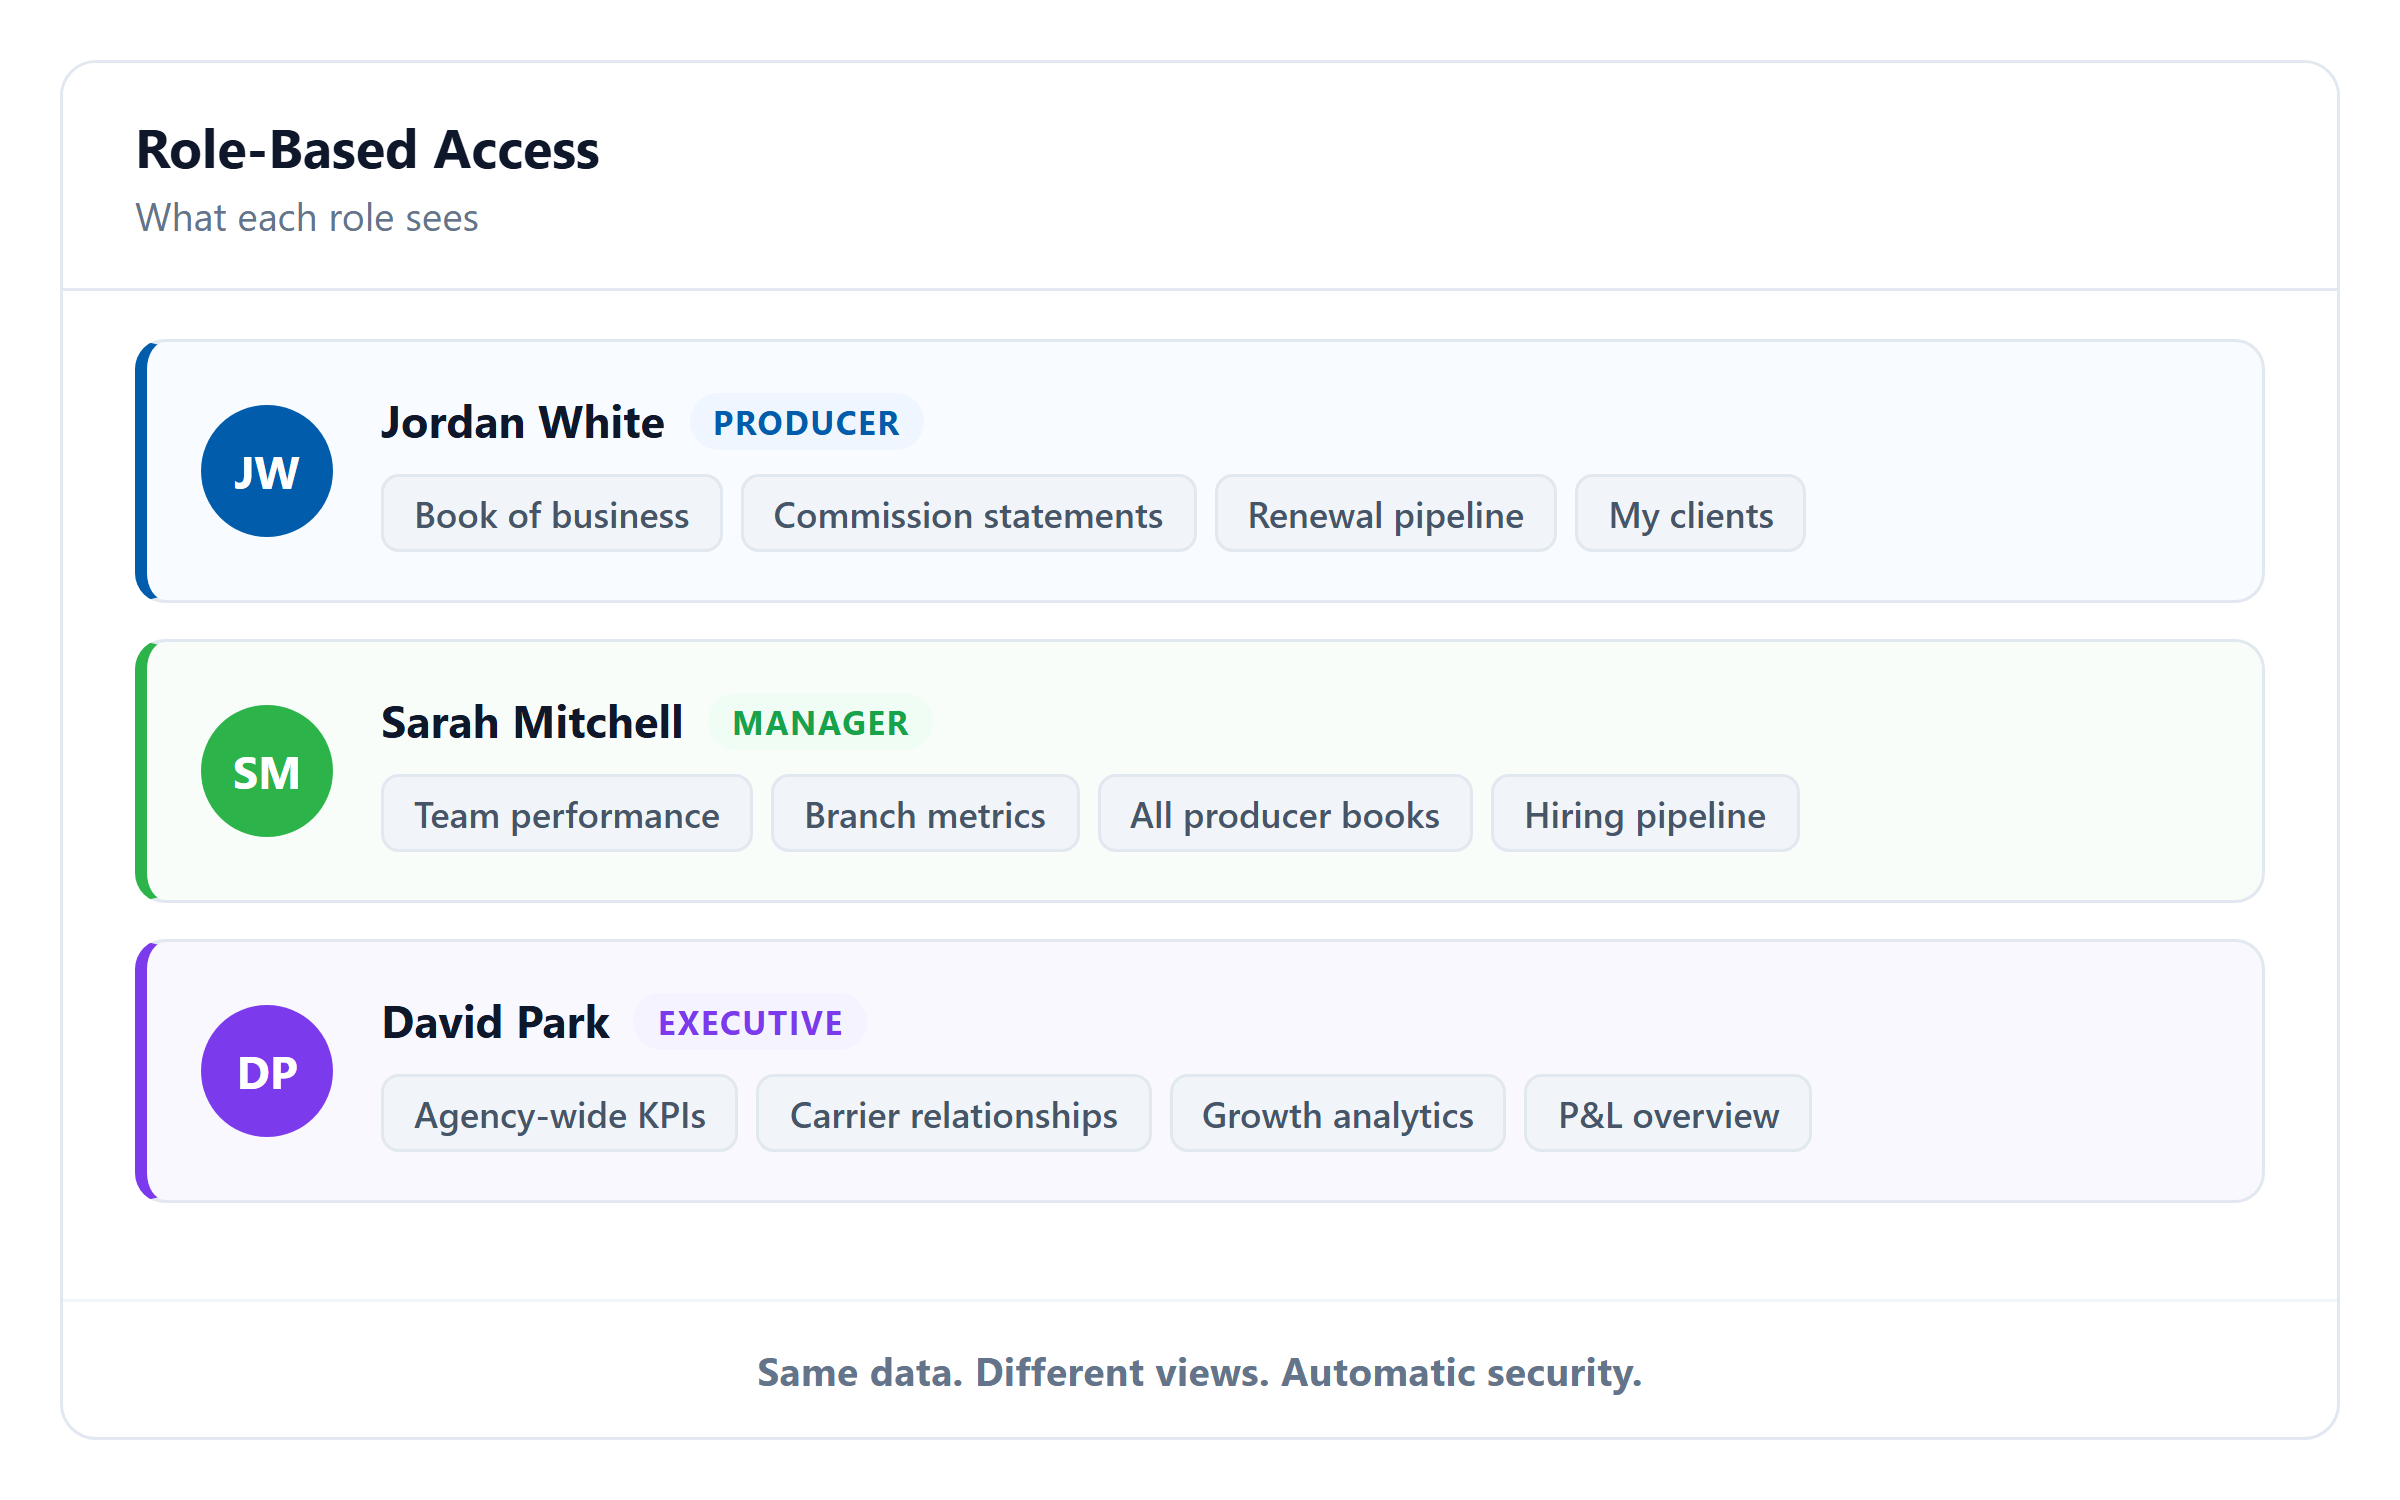Click the SM avatar for Sarah Mitchell
This screenshot has width=2400, height=1500.
(266, 770)
